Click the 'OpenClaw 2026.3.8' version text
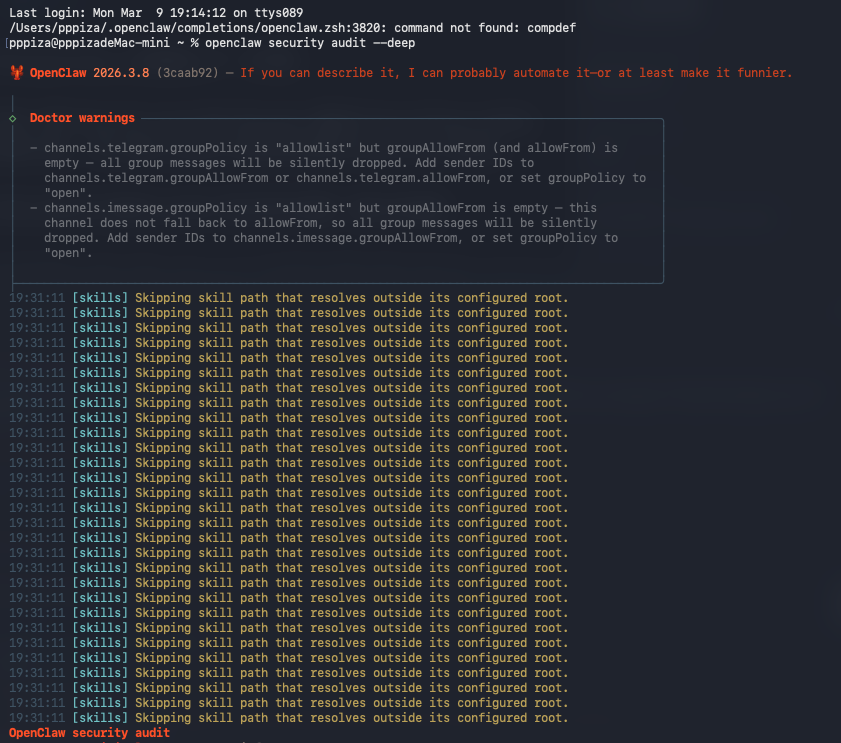The image size is (841, 743). [x=90, y=73]
